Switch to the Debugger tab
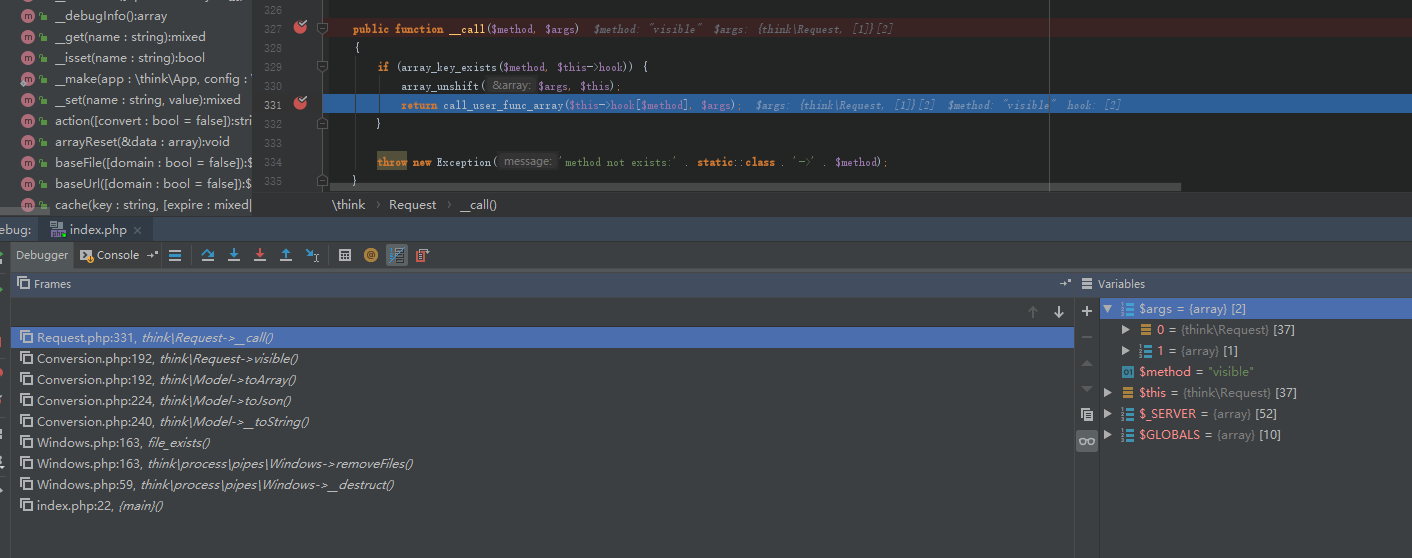The width and height of the screenshot is (1412, 558). coord(42,255)
